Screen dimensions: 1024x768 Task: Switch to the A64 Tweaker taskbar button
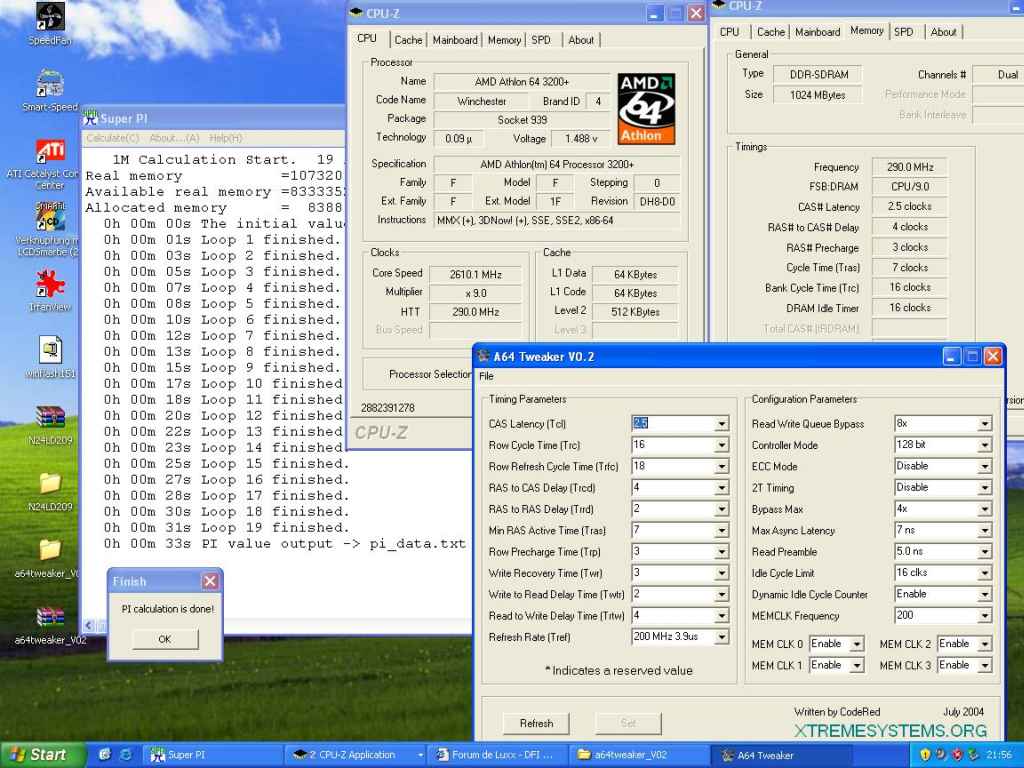point(780,755)
